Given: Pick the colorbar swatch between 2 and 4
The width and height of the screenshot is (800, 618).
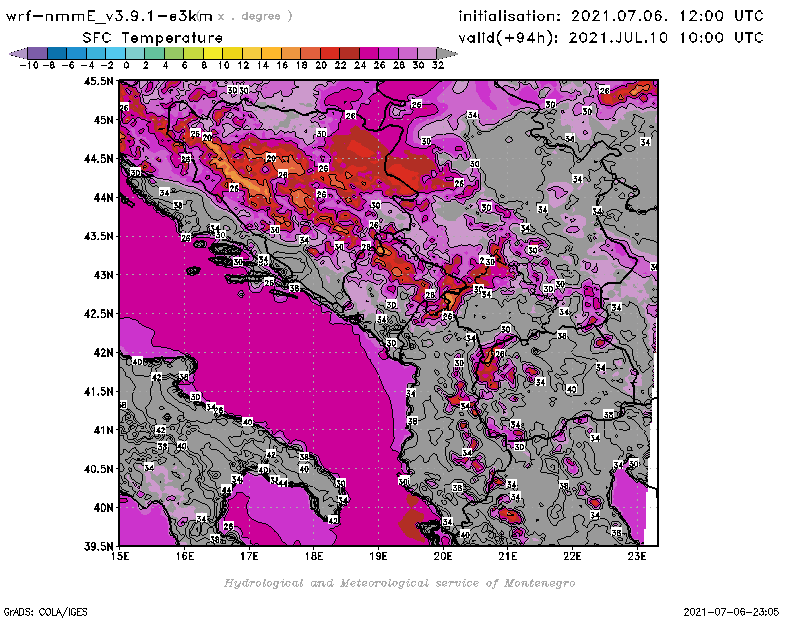Looking at the screenshot, I should pos(154,53).
